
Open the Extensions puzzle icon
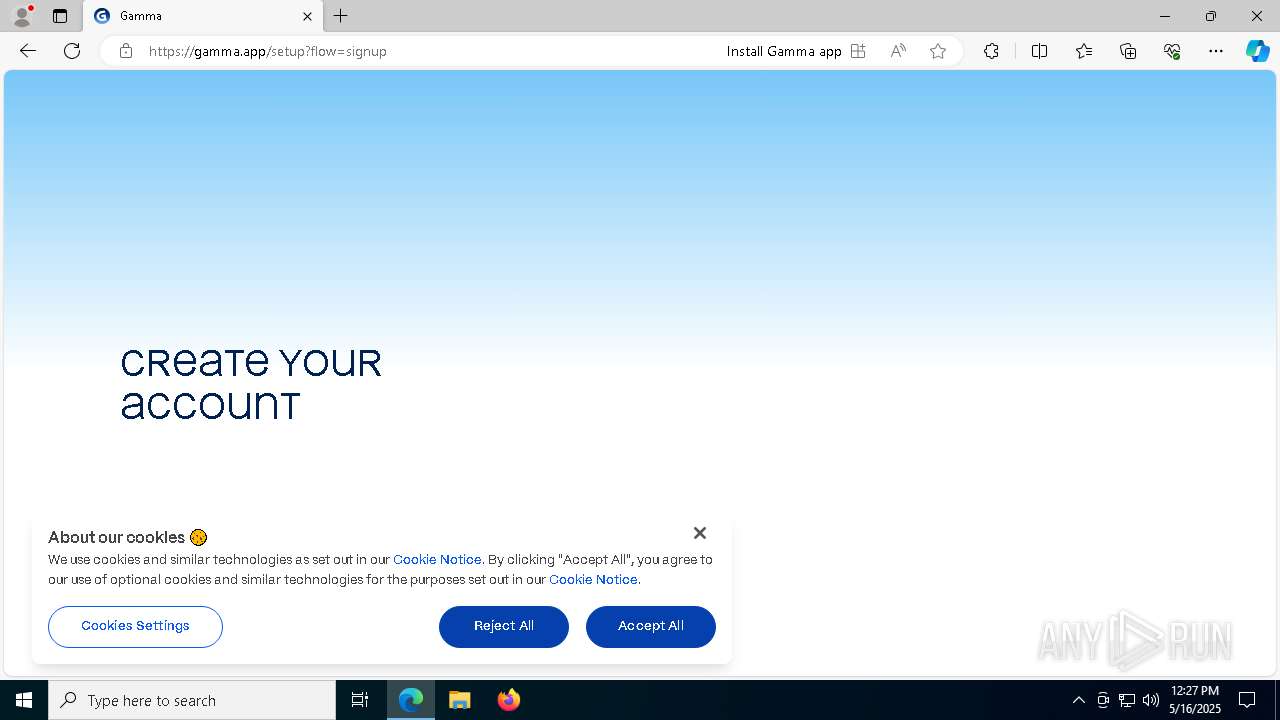pyautogui.click(x=991, y=51)
